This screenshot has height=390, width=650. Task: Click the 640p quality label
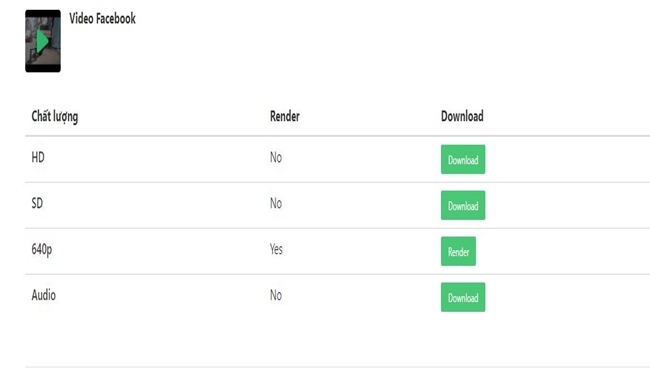(41, 250)
